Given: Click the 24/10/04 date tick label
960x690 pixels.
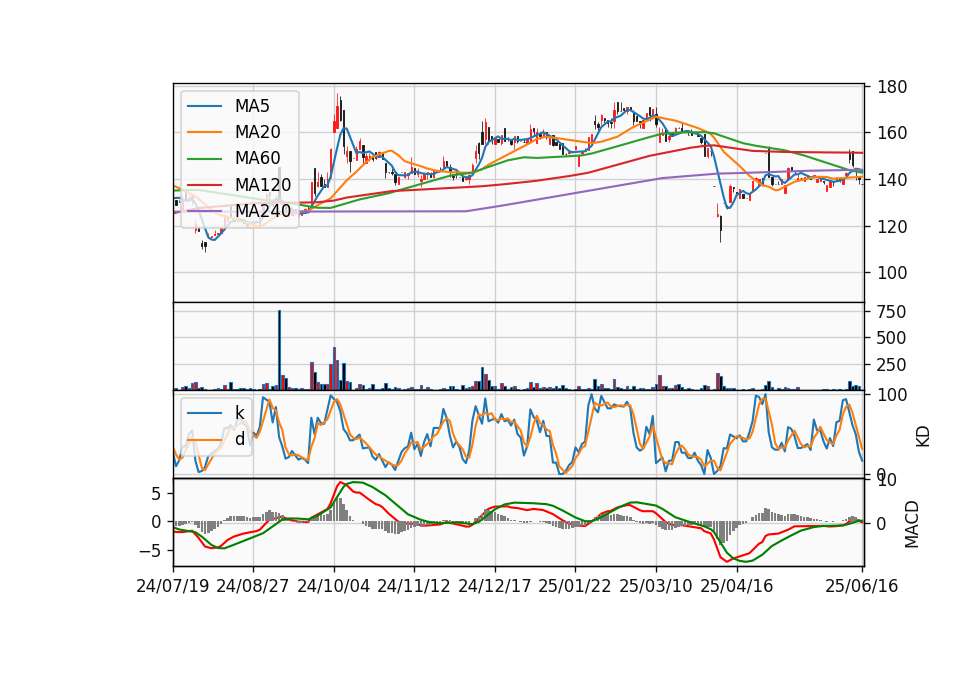Looking at the screenshot, I should [x=334, y=586].
